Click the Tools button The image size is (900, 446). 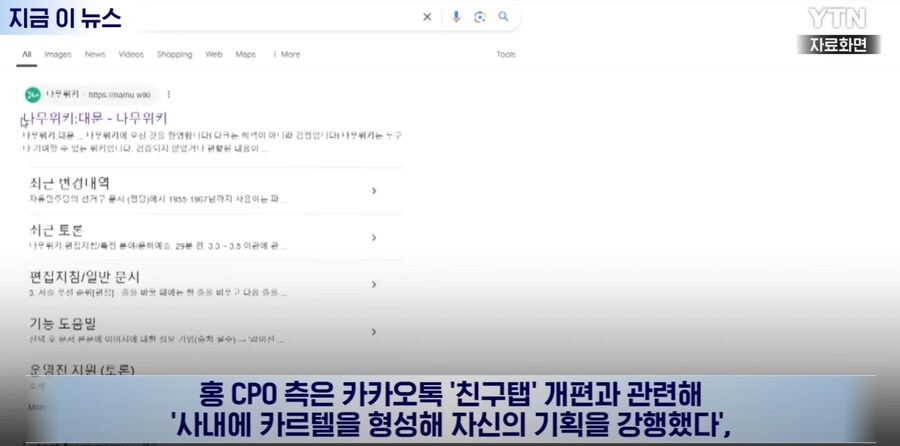coord(506,54)
